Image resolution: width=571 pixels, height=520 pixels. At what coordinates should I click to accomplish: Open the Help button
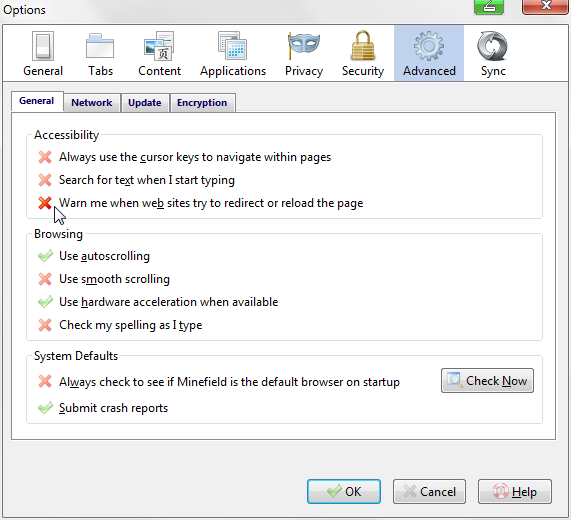(x=515, y=492)
